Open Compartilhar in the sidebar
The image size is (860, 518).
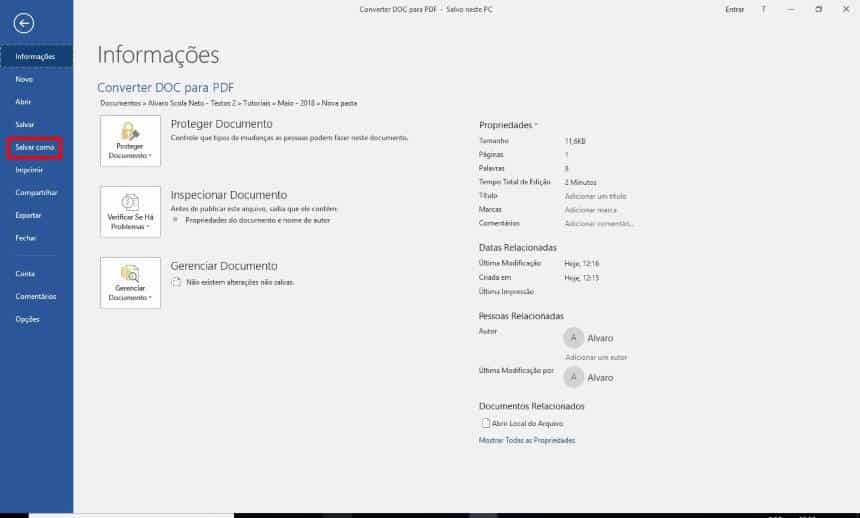(36, 192)
